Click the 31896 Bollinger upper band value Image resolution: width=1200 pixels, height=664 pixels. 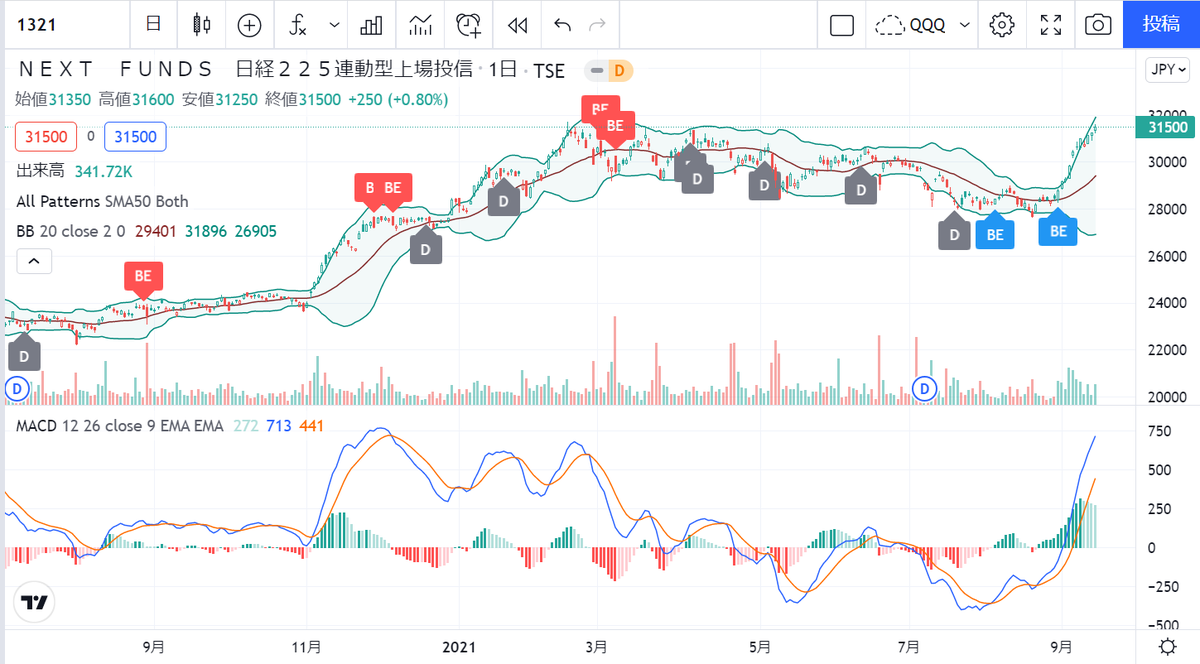(x=204, y=231)
